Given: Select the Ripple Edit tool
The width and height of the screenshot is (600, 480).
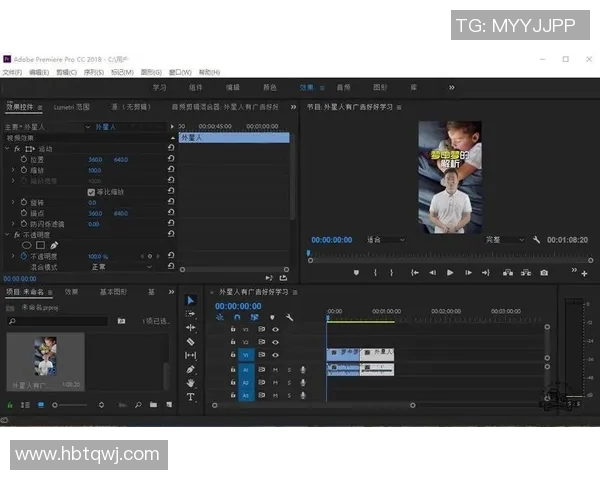Looking at the screenshot, I should click(x=191, y=328).
